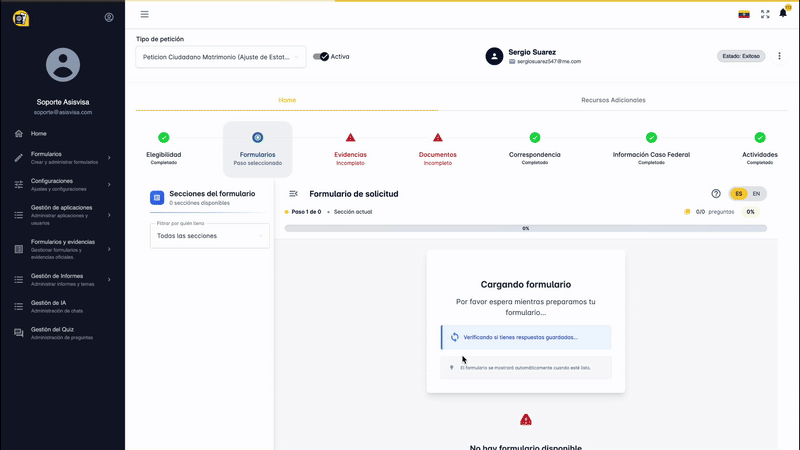This screenshot has width=800, height=450.
Task: Click the Sergio Suarez user avatar
Action: coord(494,56)
